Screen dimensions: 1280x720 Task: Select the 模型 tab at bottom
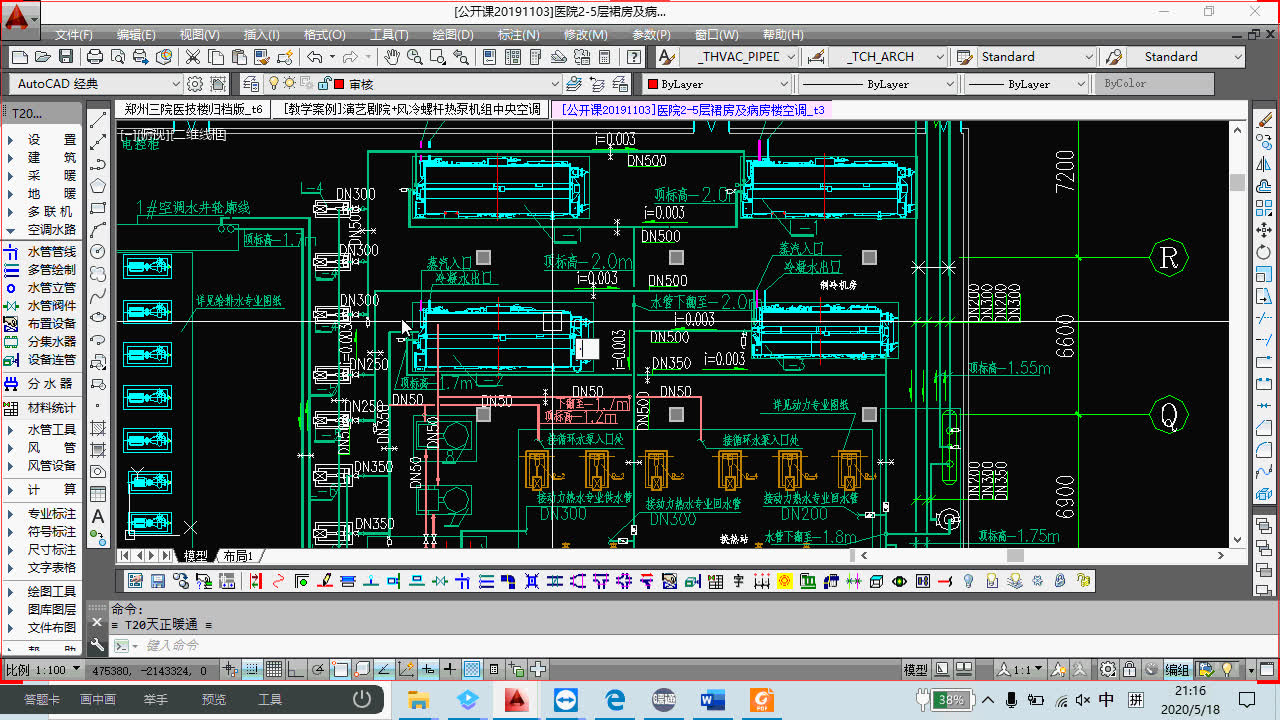coord(195,555)
